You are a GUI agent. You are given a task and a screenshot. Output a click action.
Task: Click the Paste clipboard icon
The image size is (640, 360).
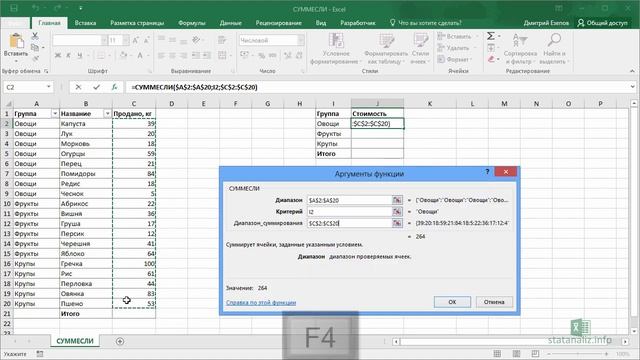tap(16, 41)
